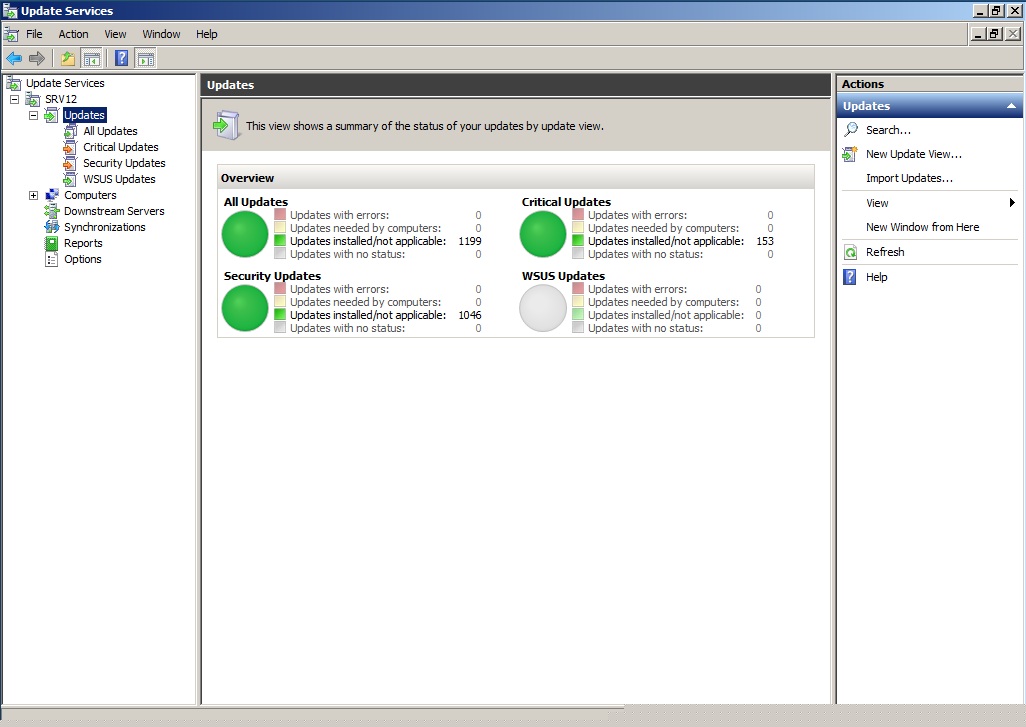This screenshot has height=727, width=1026.
Task: Collapse the Updates section in Actions pane
Action: 1011,106
